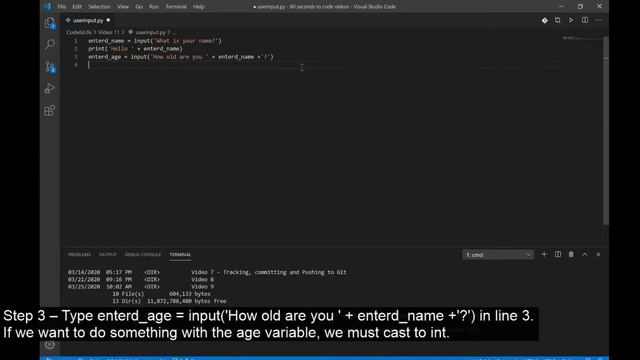Click the Python file icon on userinput.py tab
The width and height of the screenshot is (640, 360).
68,20
